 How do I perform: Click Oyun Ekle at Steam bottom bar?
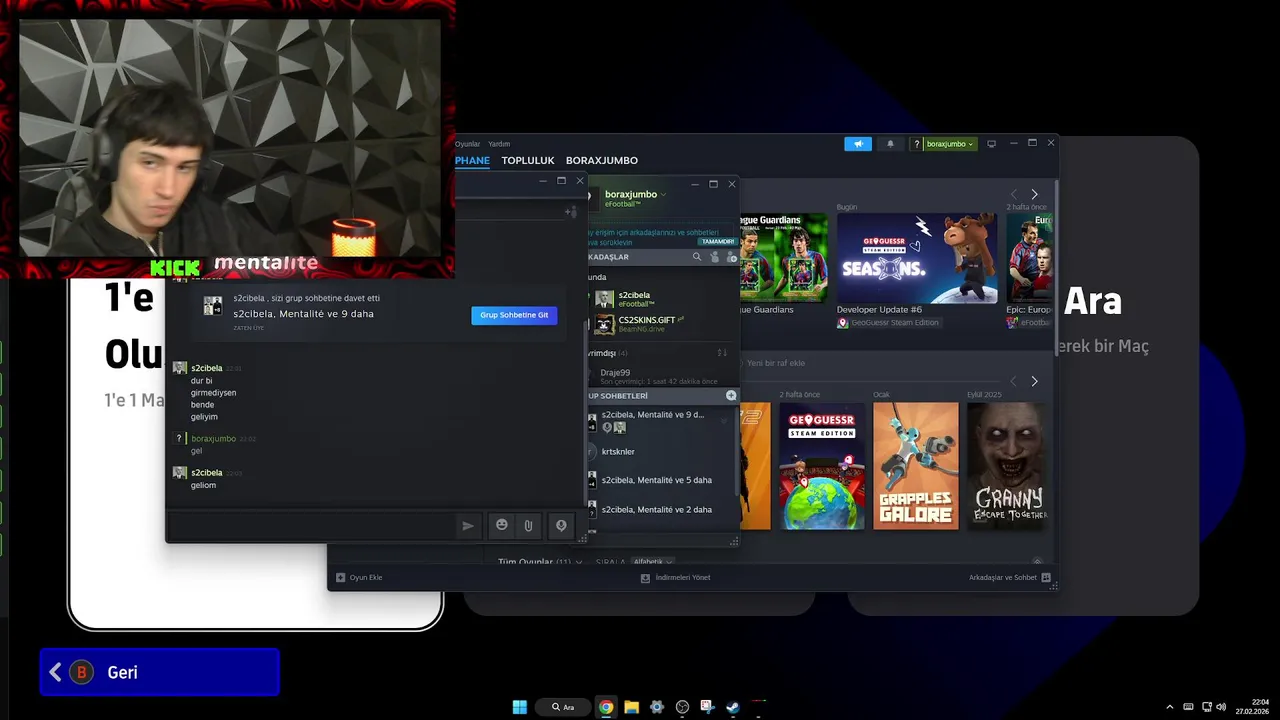pos(360,577)
